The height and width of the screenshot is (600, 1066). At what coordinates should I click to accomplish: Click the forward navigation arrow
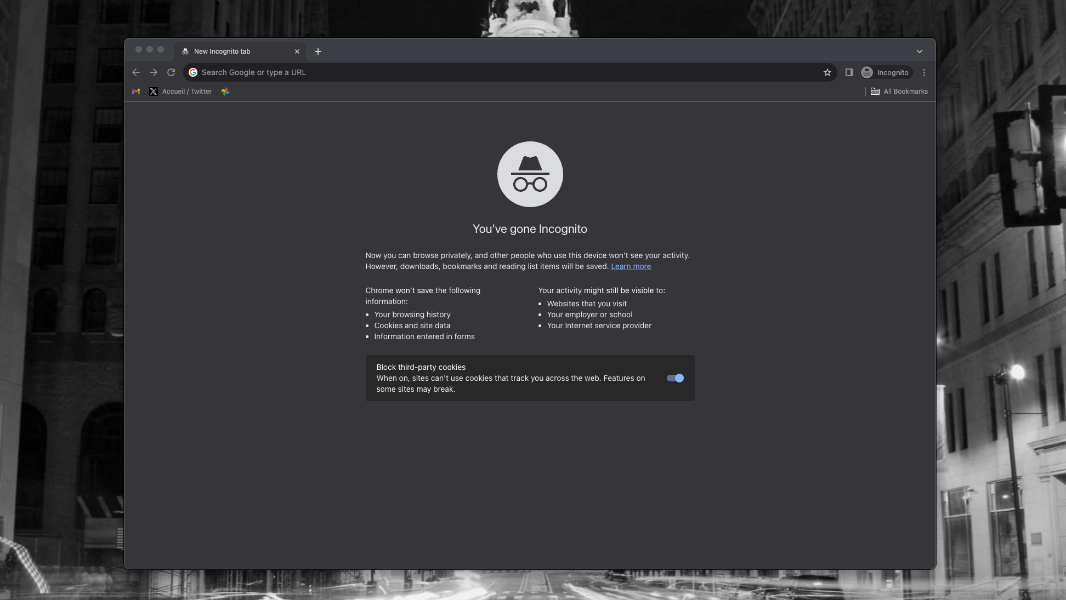coord(153,72)
